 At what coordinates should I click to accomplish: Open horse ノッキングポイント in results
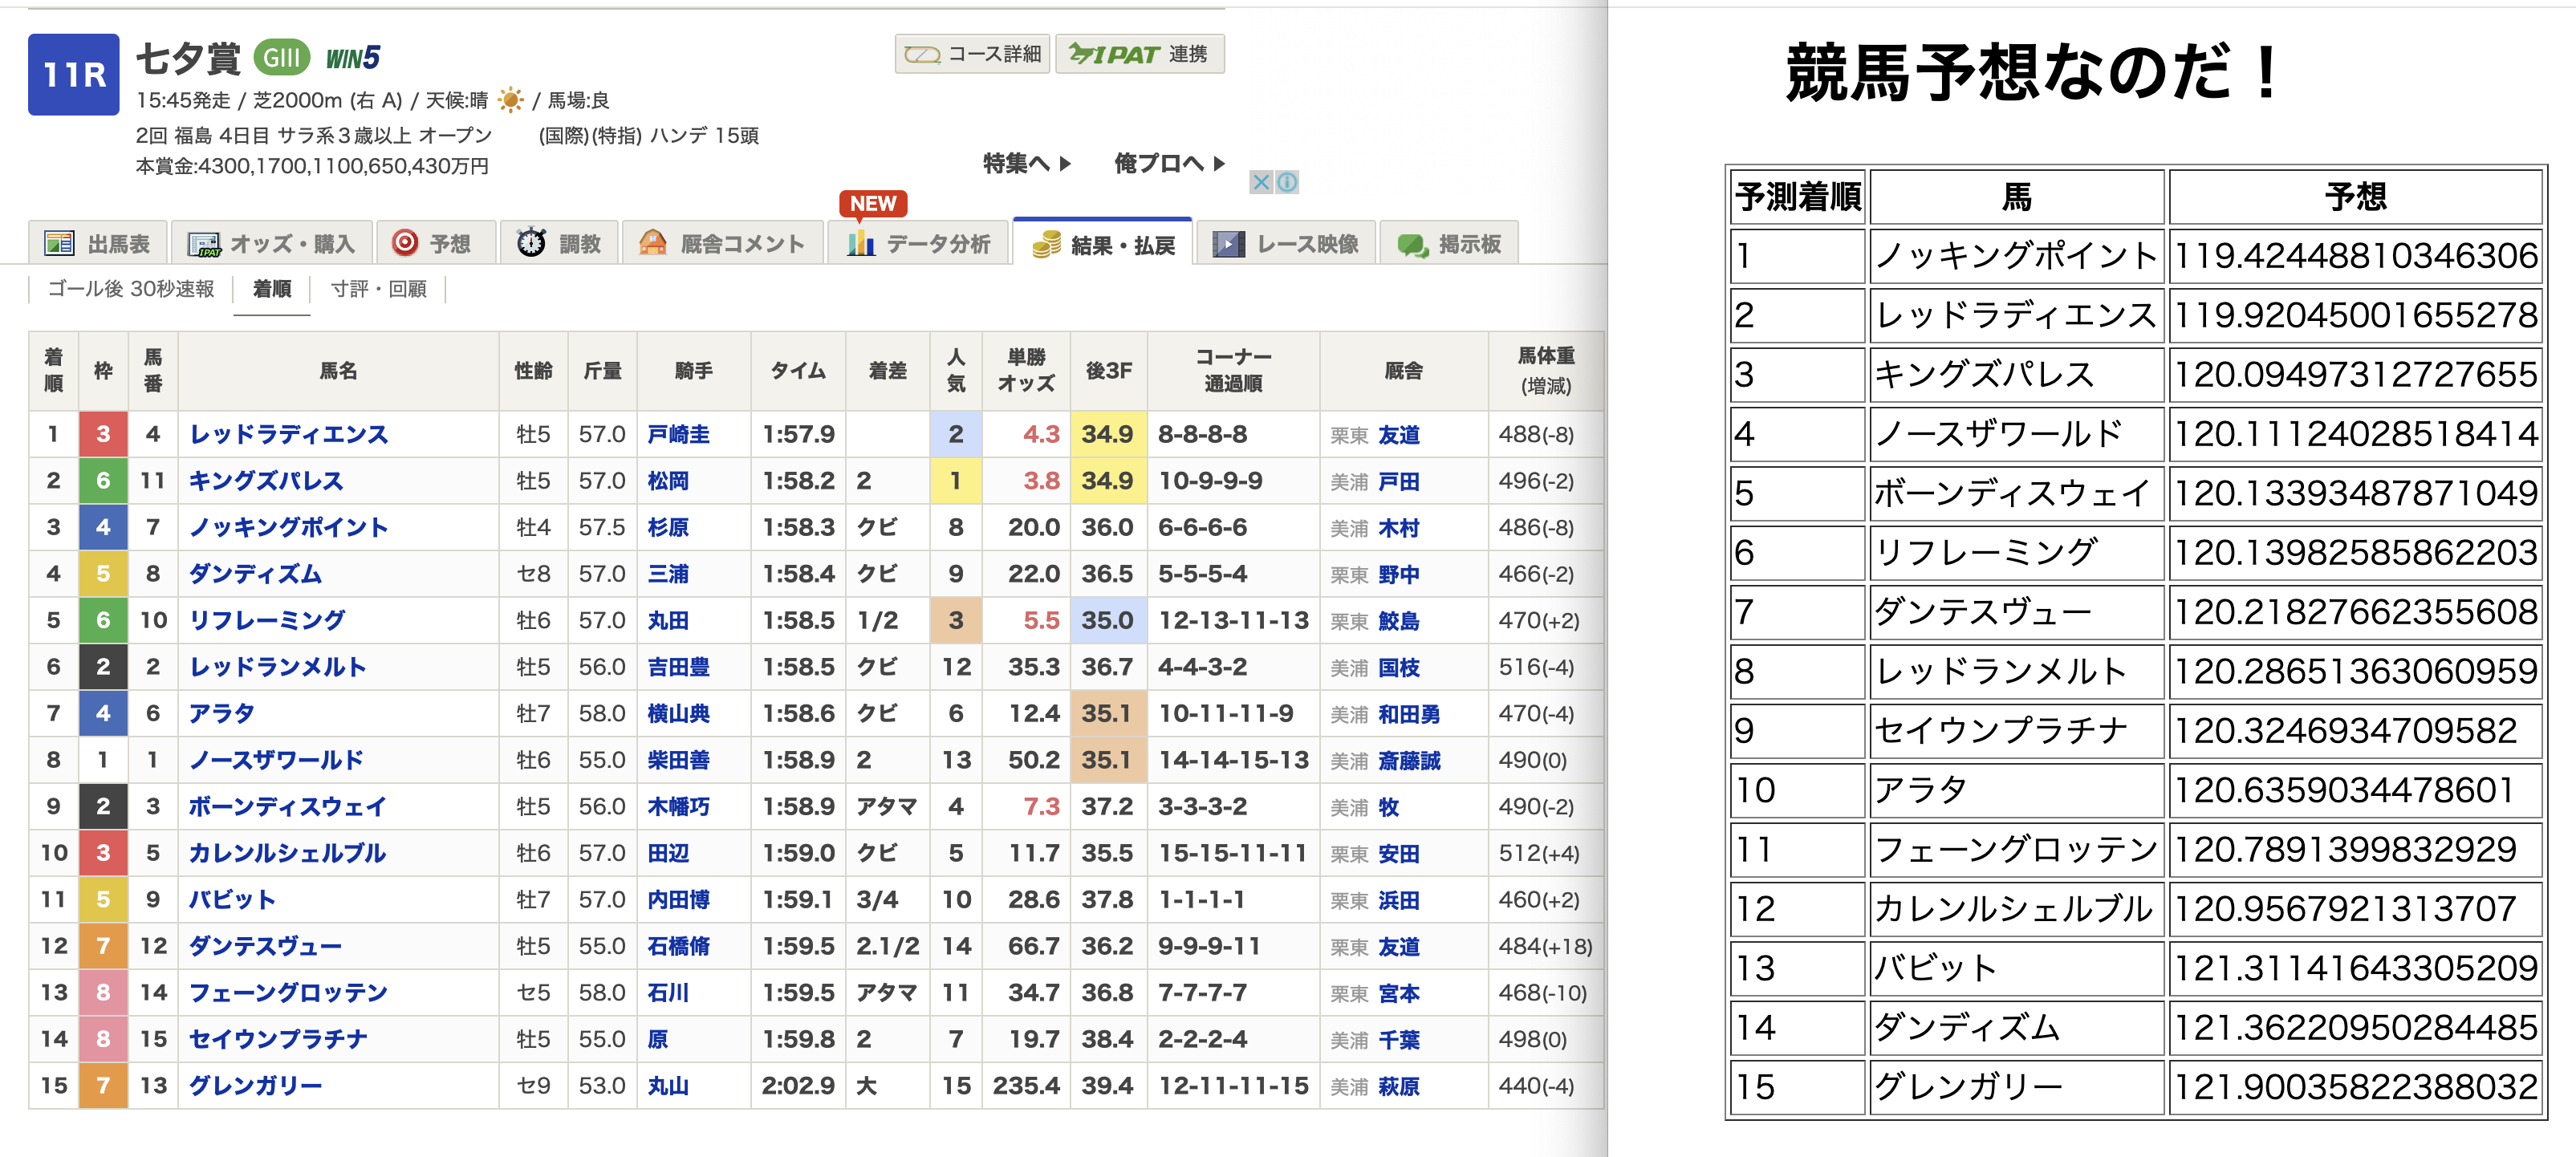coord(288,527)
